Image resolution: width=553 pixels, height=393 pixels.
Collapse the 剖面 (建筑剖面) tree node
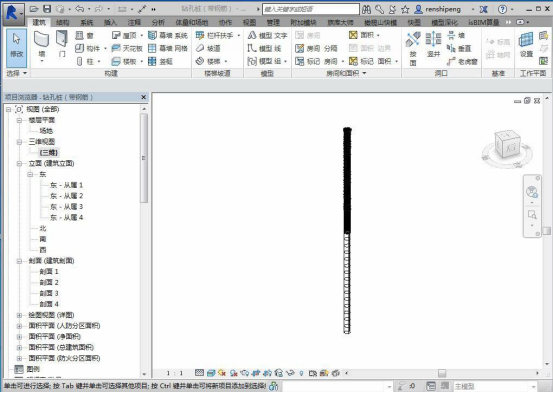click(x=19, y=261)
